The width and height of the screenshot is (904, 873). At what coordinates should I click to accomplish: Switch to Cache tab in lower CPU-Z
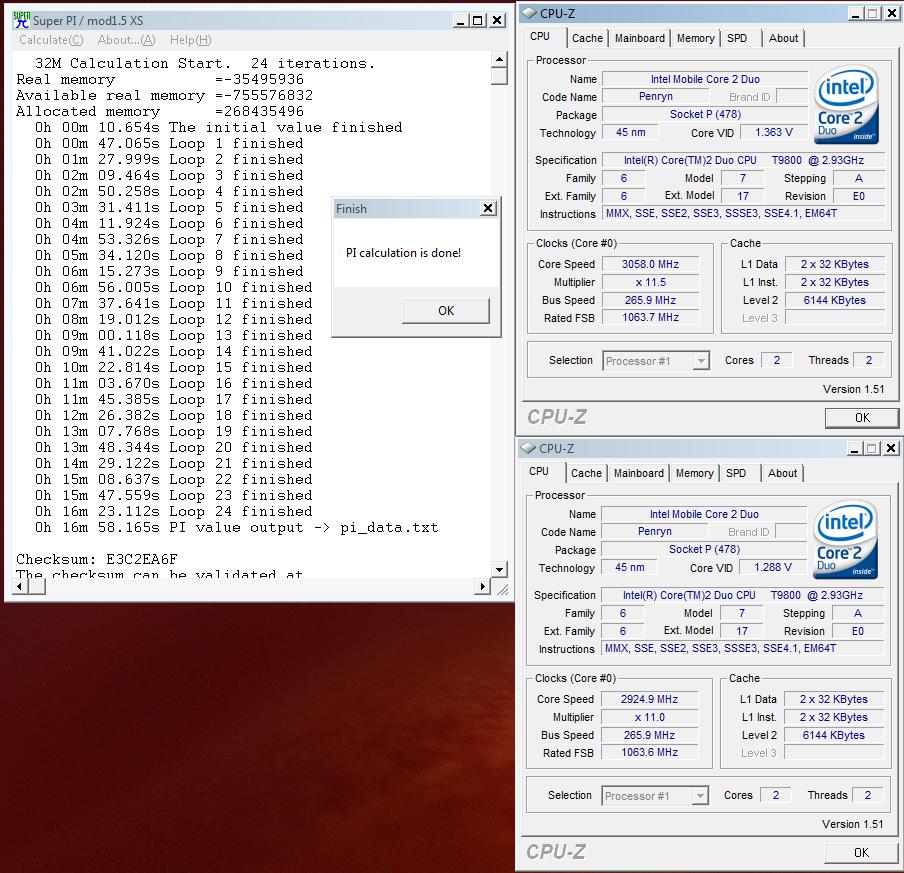click(x=586, y=473)
